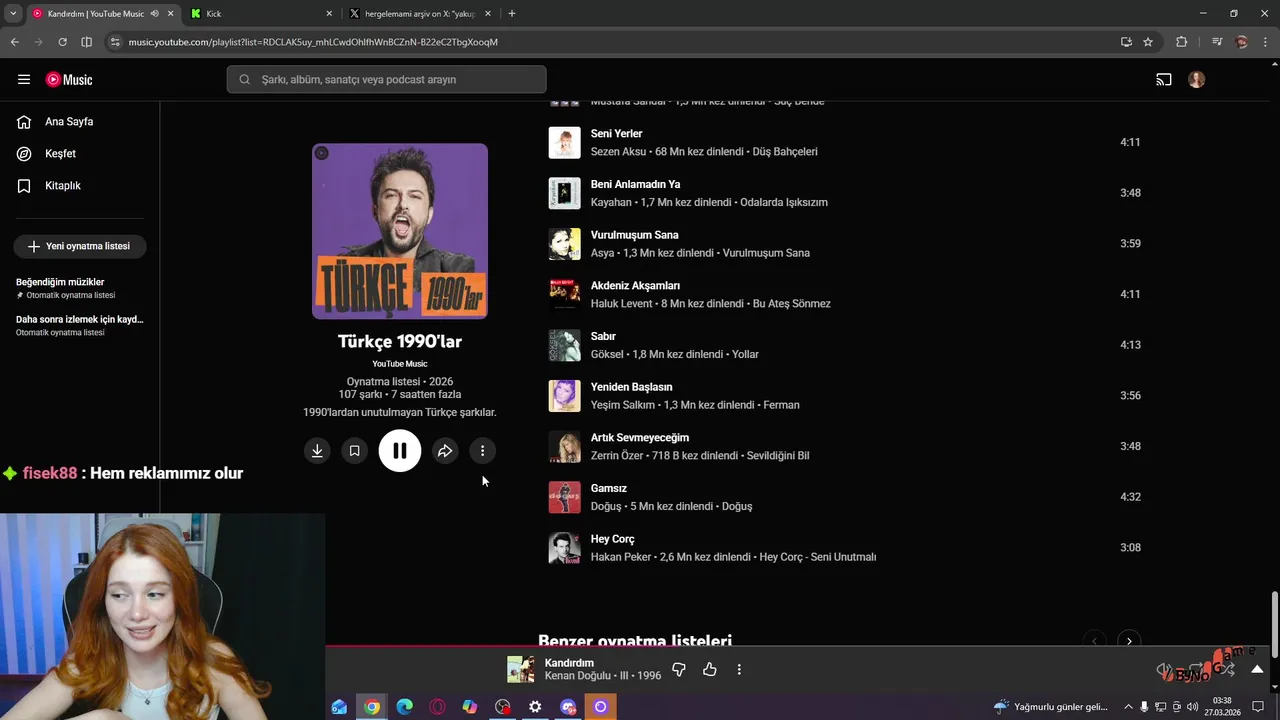Image resolution: width=1280 pixels, height=720 pixels.
Task: Play Sabır by Göksel
Action: point(603,337)
